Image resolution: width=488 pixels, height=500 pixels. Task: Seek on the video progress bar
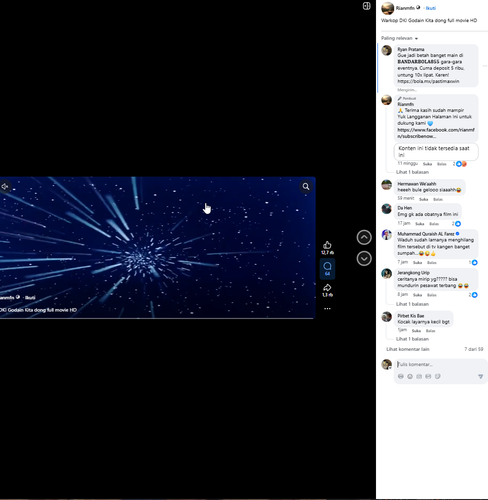tap(157, 318)
